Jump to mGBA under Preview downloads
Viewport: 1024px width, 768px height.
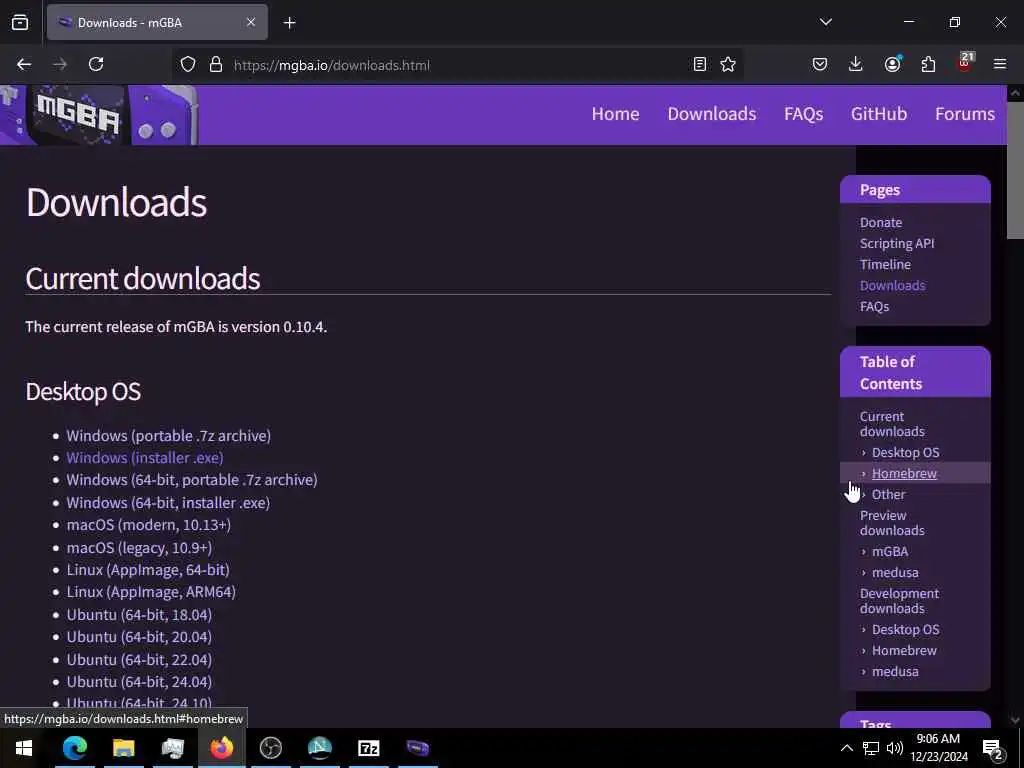(x=889, y=552)
